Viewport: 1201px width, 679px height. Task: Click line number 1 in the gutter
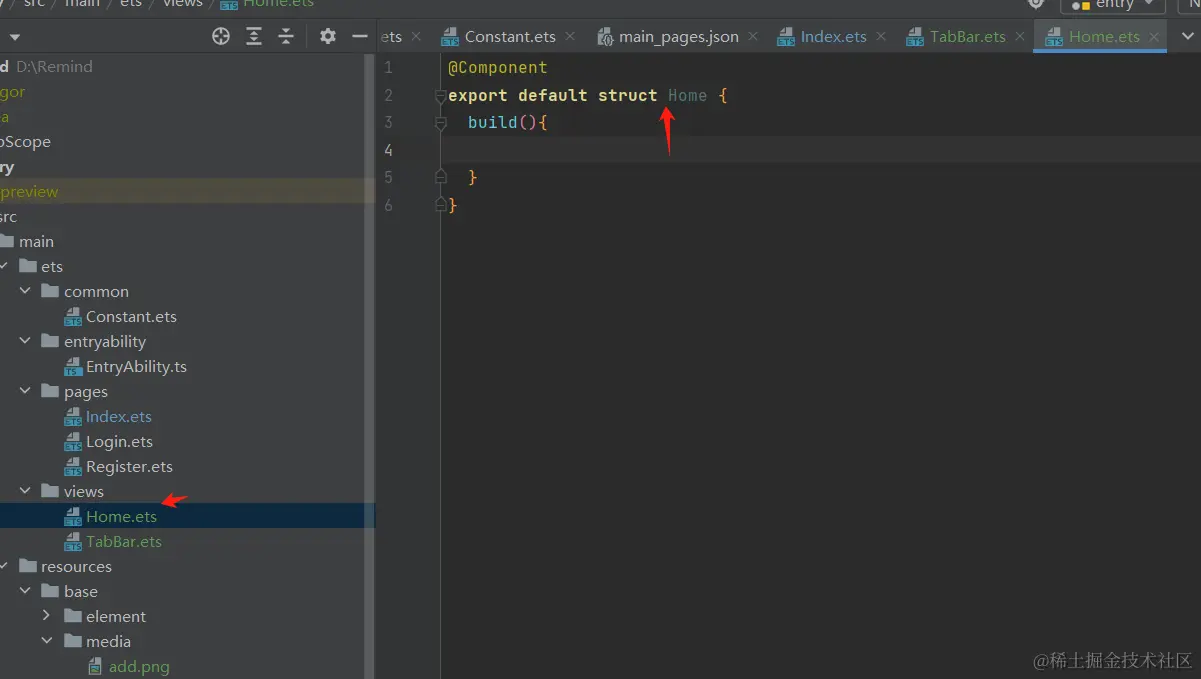click(388, 68)
